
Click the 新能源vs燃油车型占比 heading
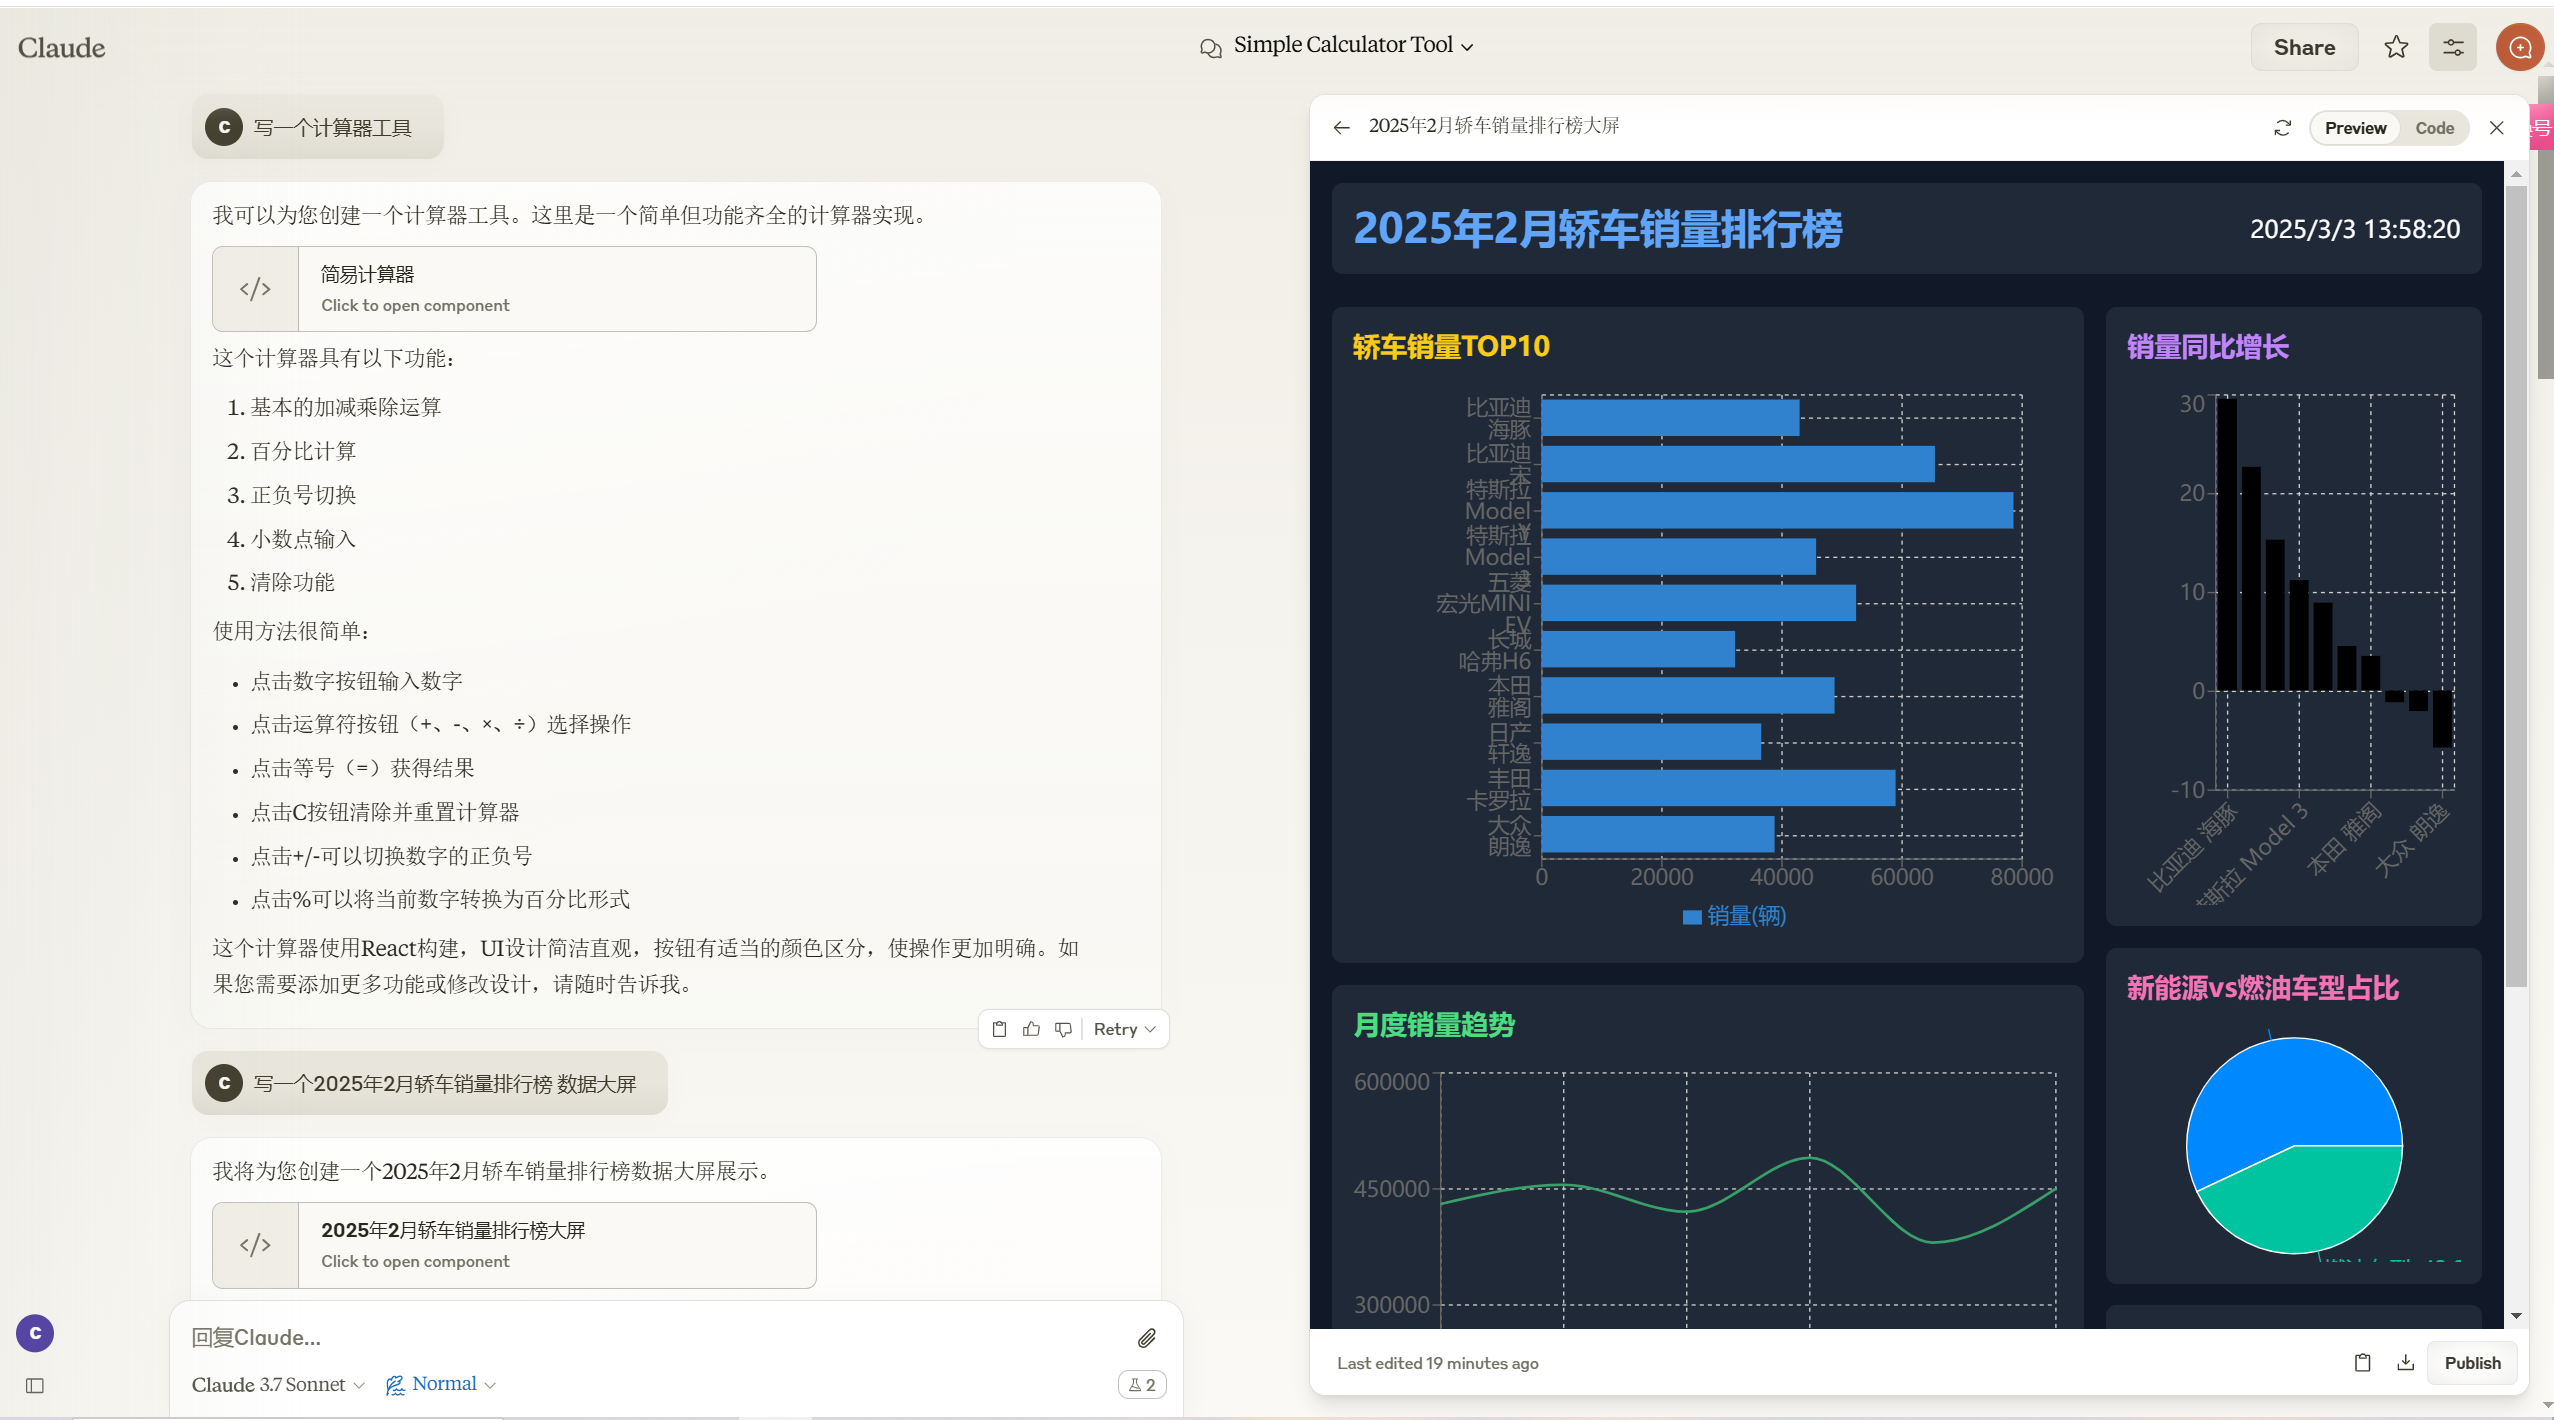(x=2262, y=988)
